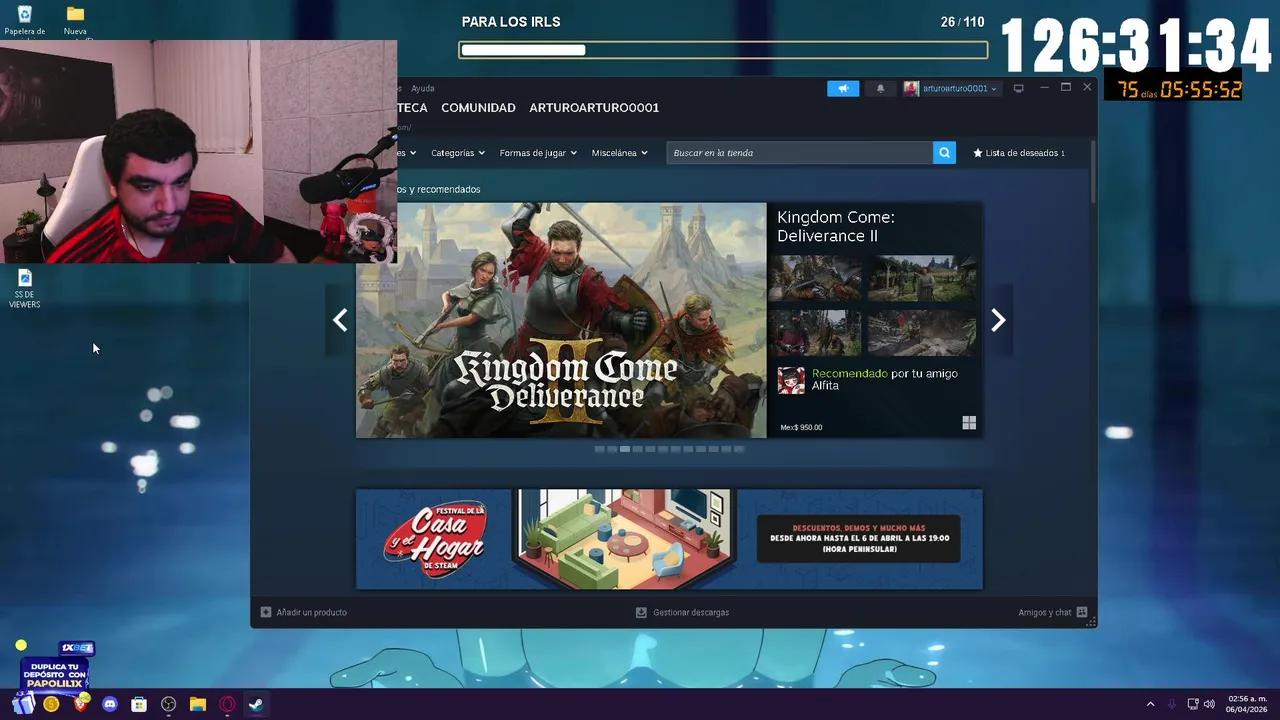This screenshot has height=720, width=1280.
Task: Open the taskbar clock and date
Action: (1248, 704)
